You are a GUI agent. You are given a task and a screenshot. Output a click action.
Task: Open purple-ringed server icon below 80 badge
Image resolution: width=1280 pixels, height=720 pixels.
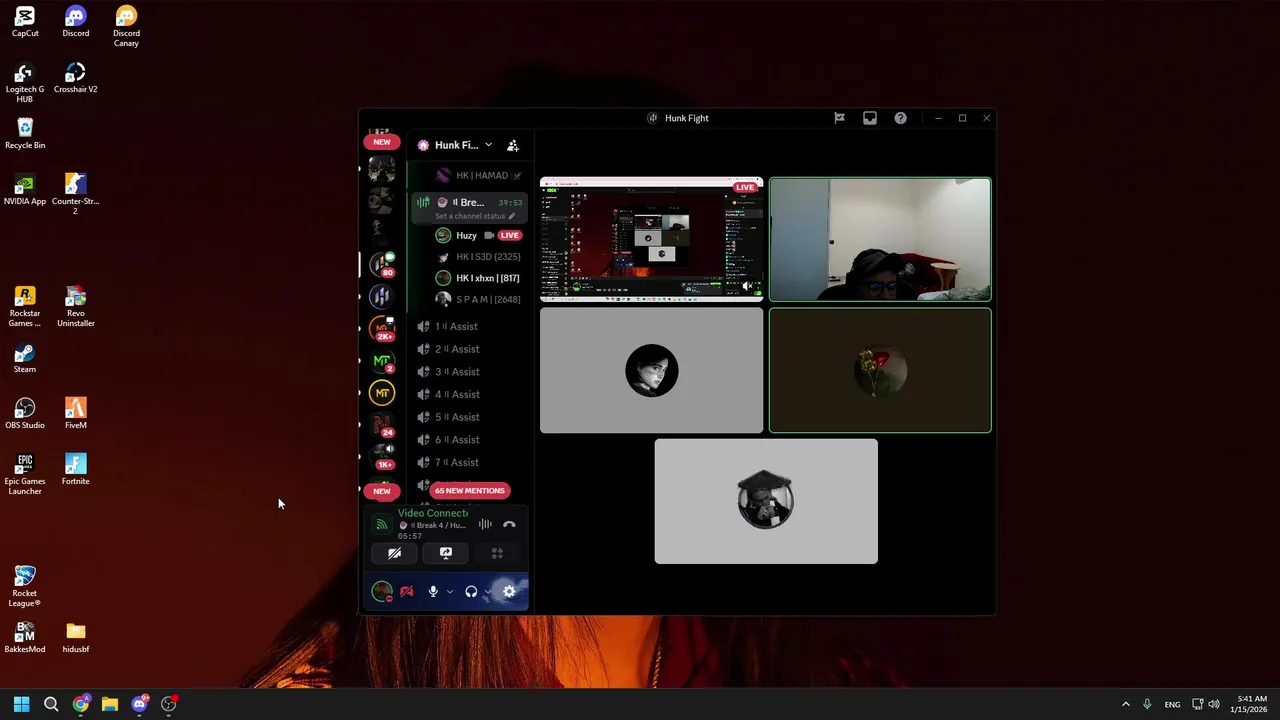(381, 296)
